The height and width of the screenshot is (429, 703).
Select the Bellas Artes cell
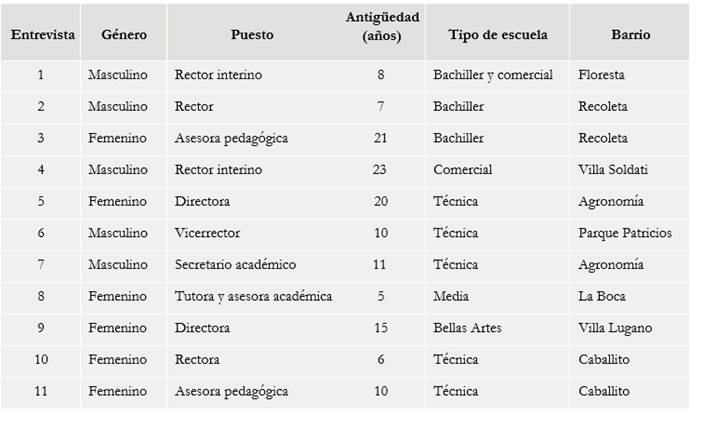coord(467,328)
